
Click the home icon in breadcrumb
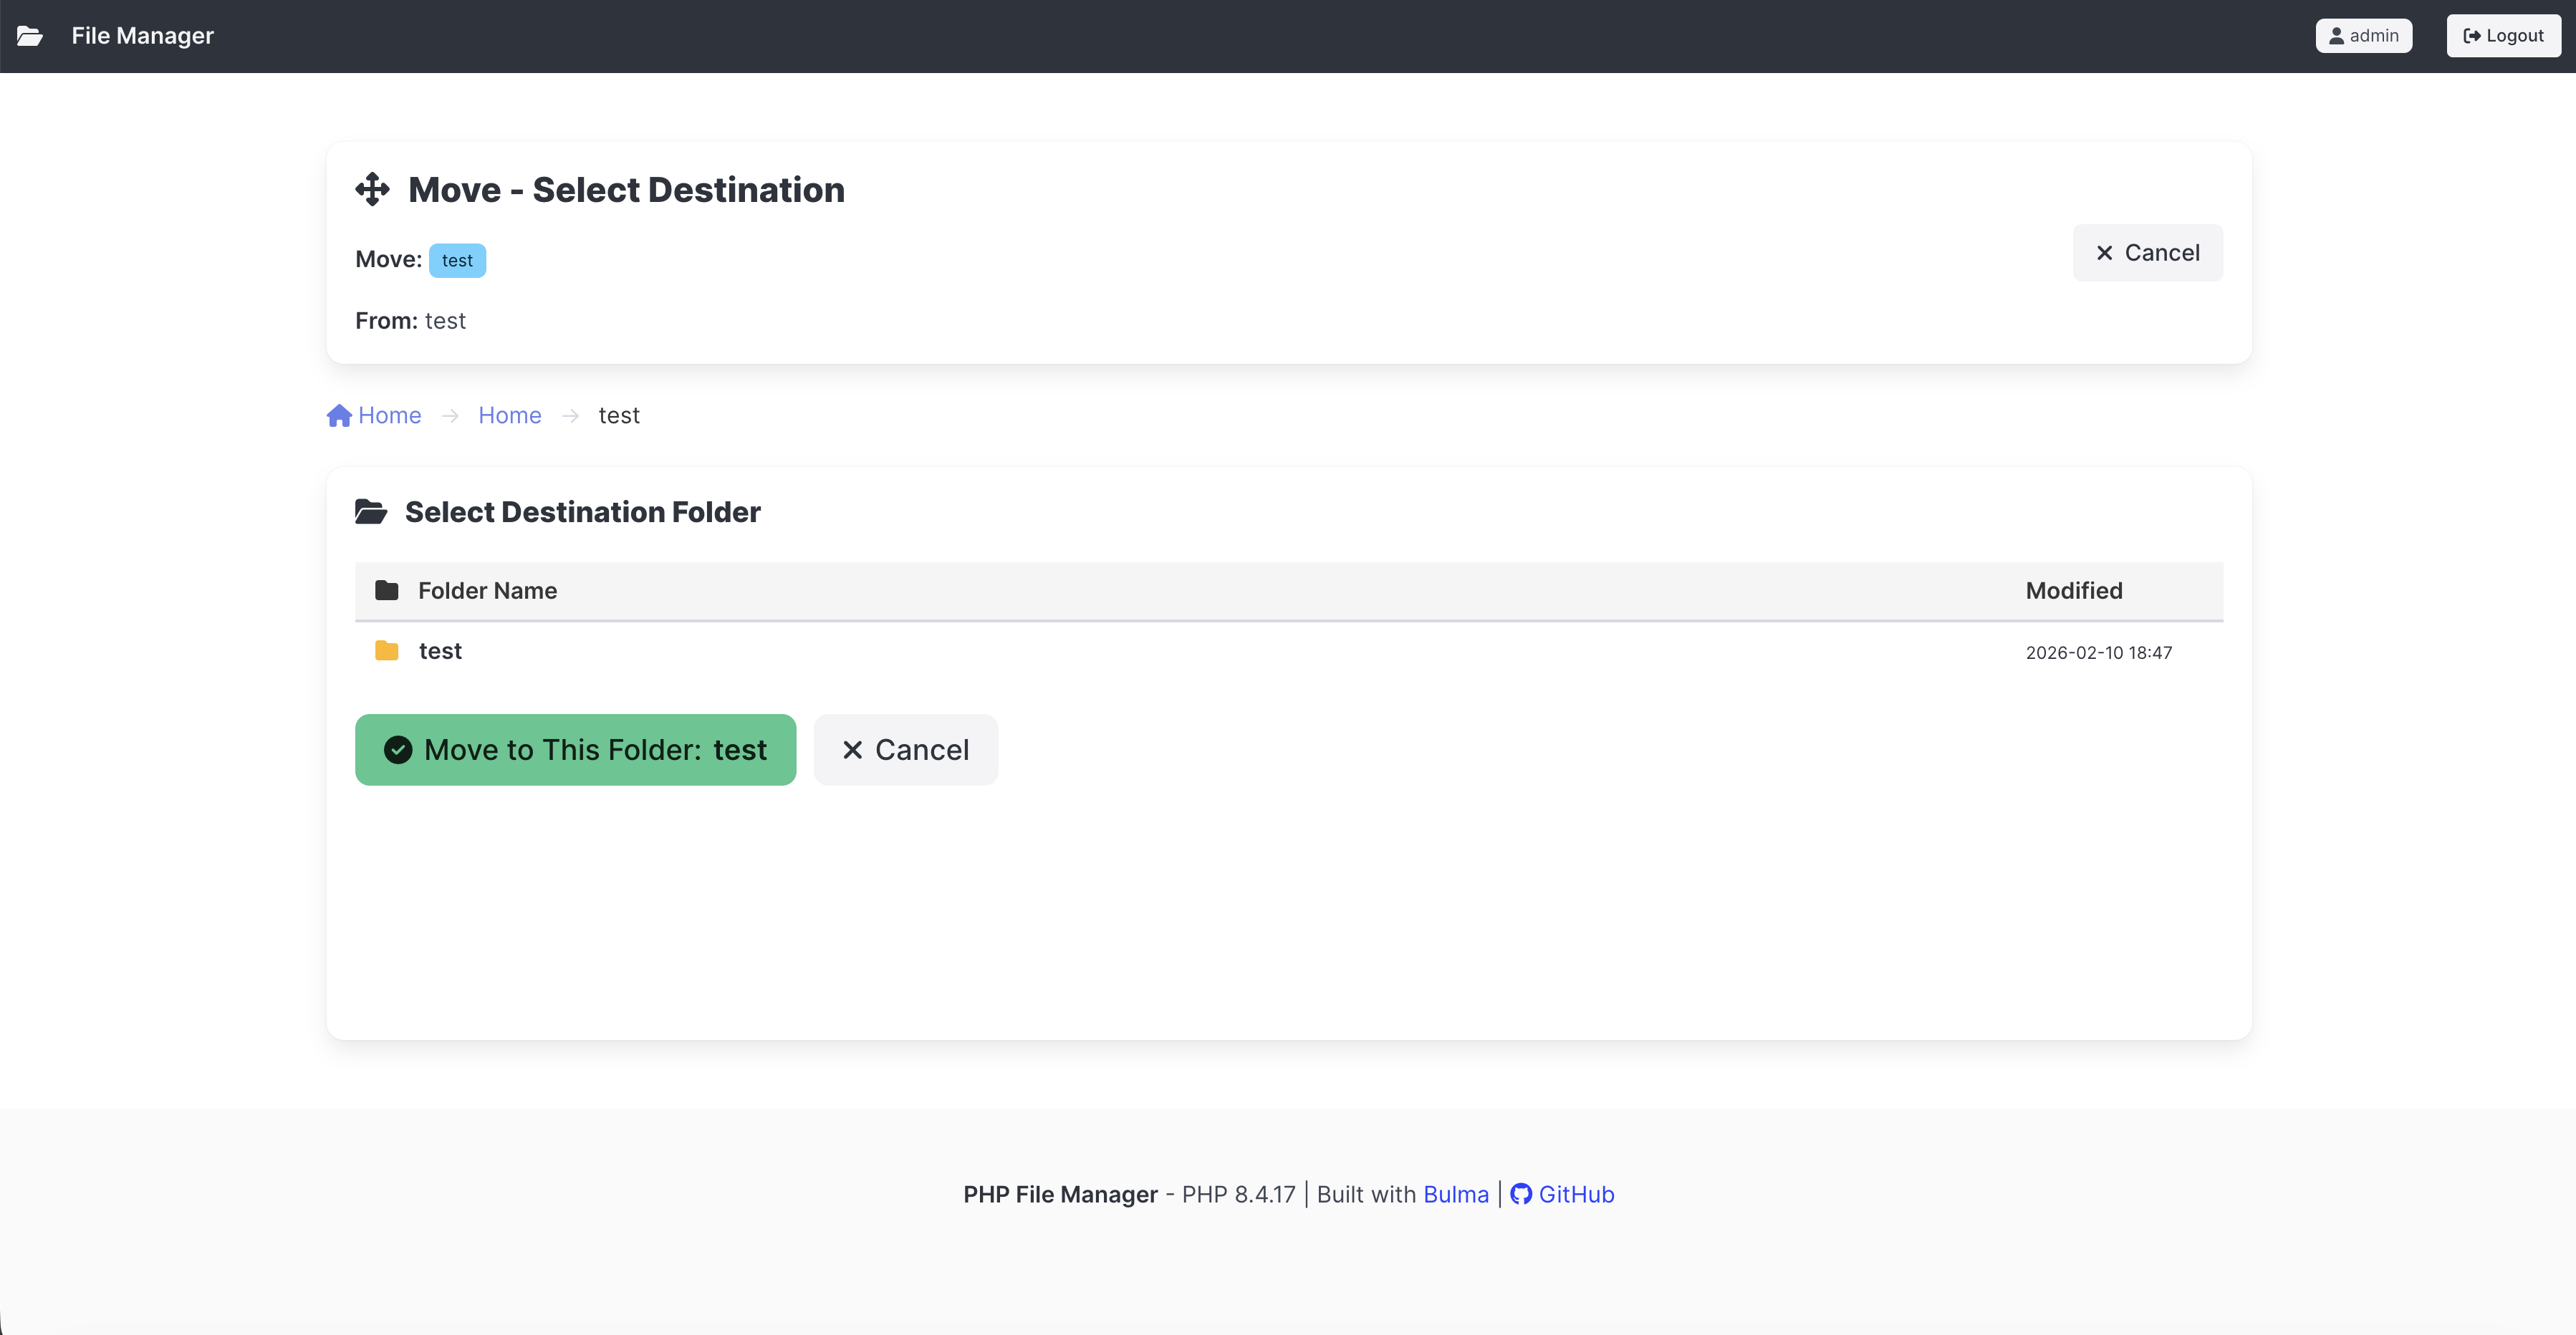tap(339, 415)
